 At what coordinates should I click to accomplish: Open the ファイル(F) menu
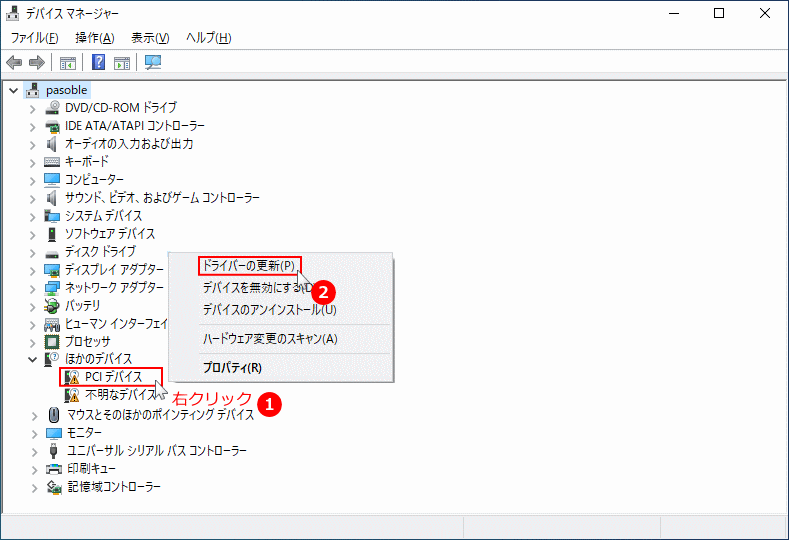click(x=35, y=38)
